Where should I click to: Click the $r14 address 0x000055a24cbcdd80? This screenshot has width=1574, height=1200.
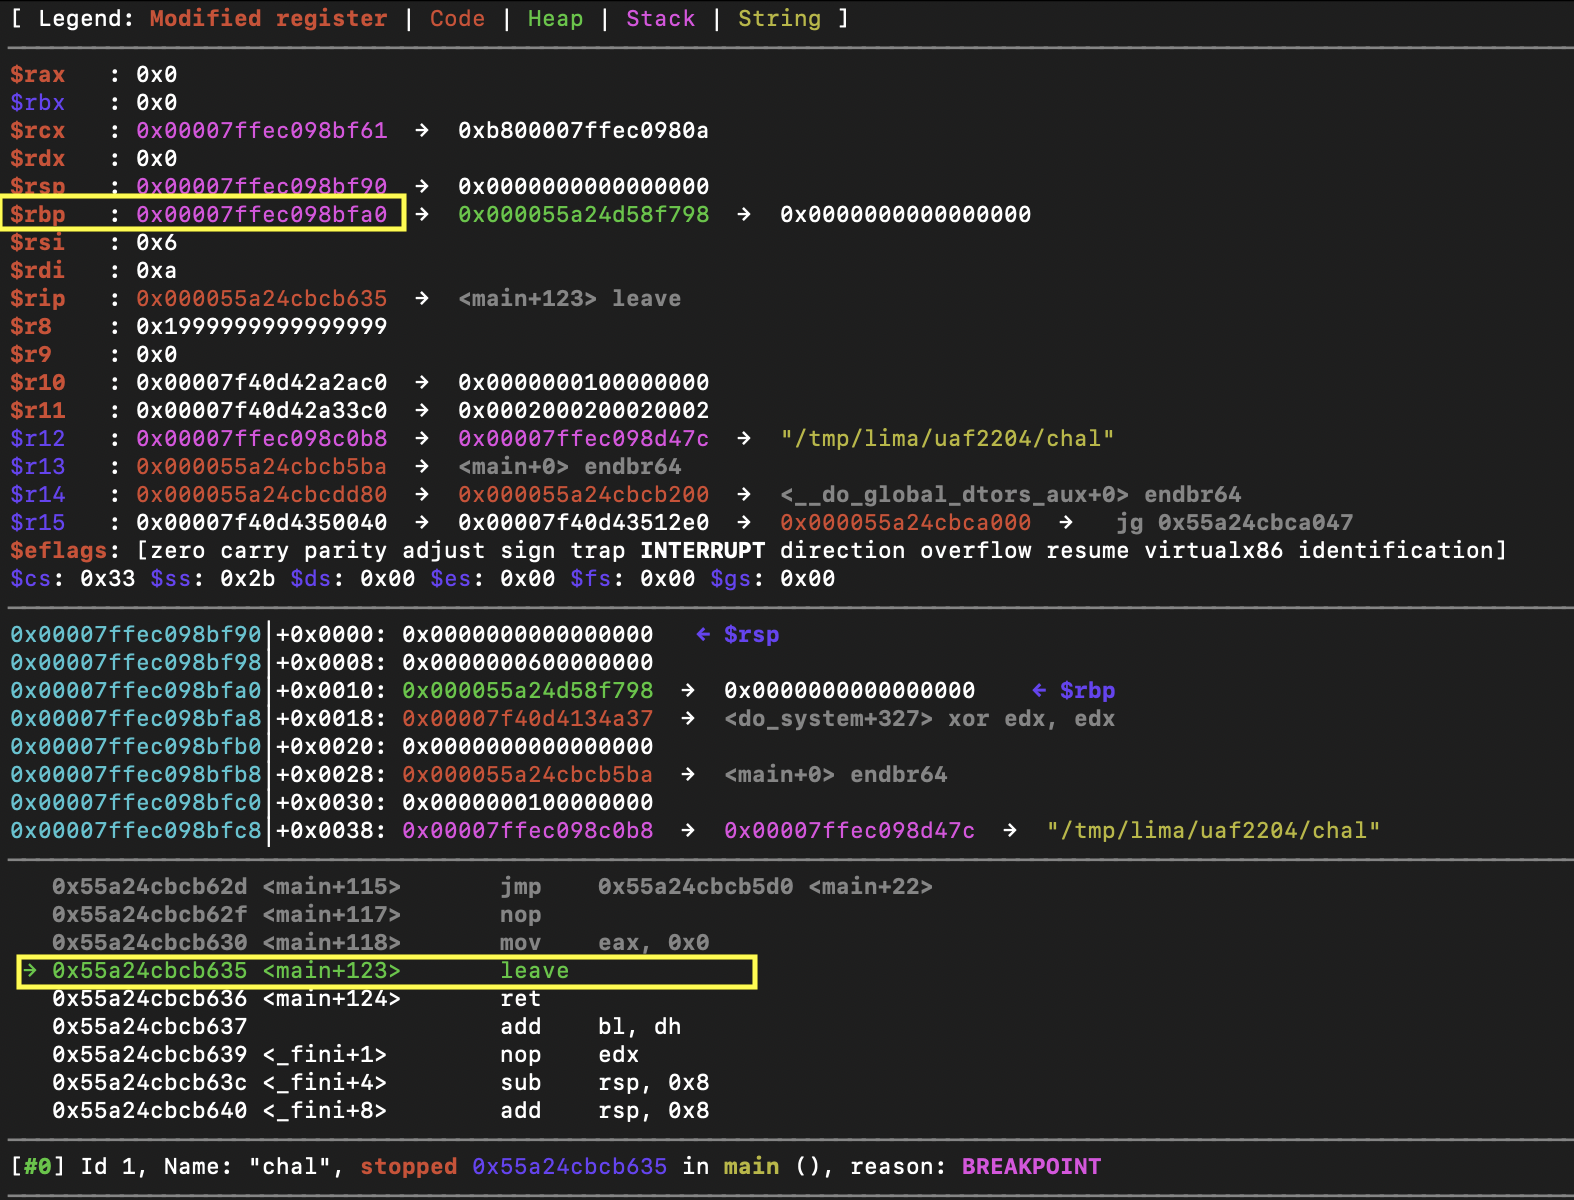pyautogui.click(x=262, y=495)
